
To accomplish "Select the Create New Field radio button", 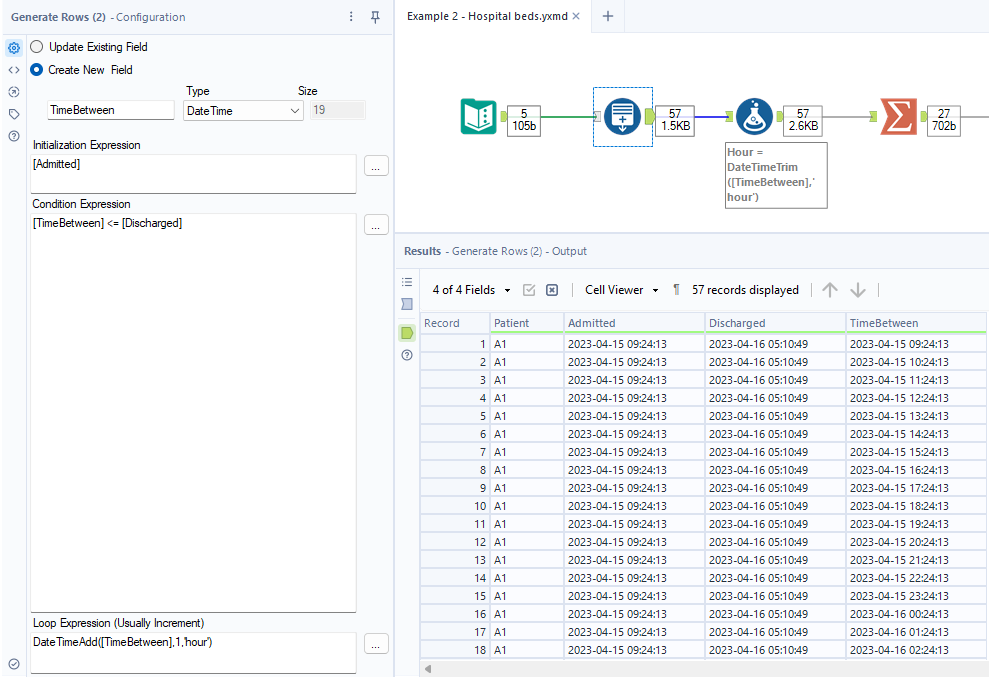I will (37, 70).
